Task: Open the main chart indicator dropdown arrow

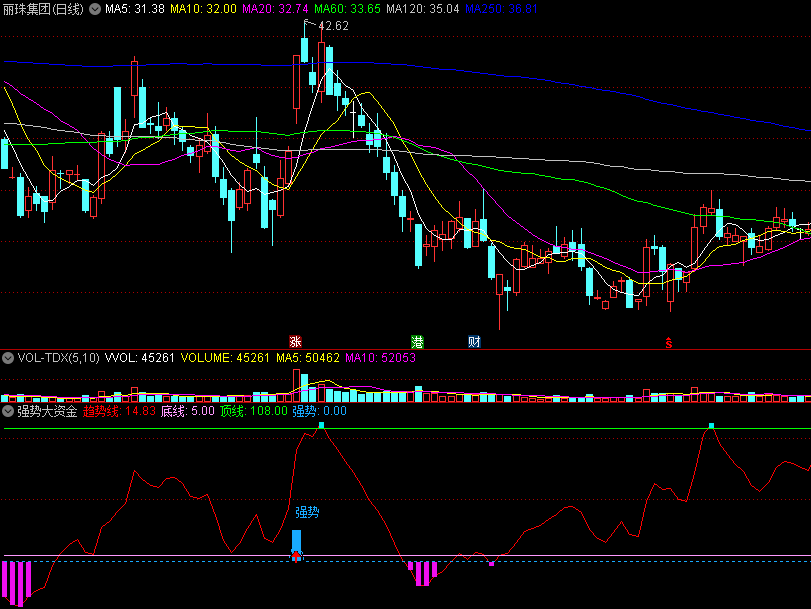Action: pos(95,9)
